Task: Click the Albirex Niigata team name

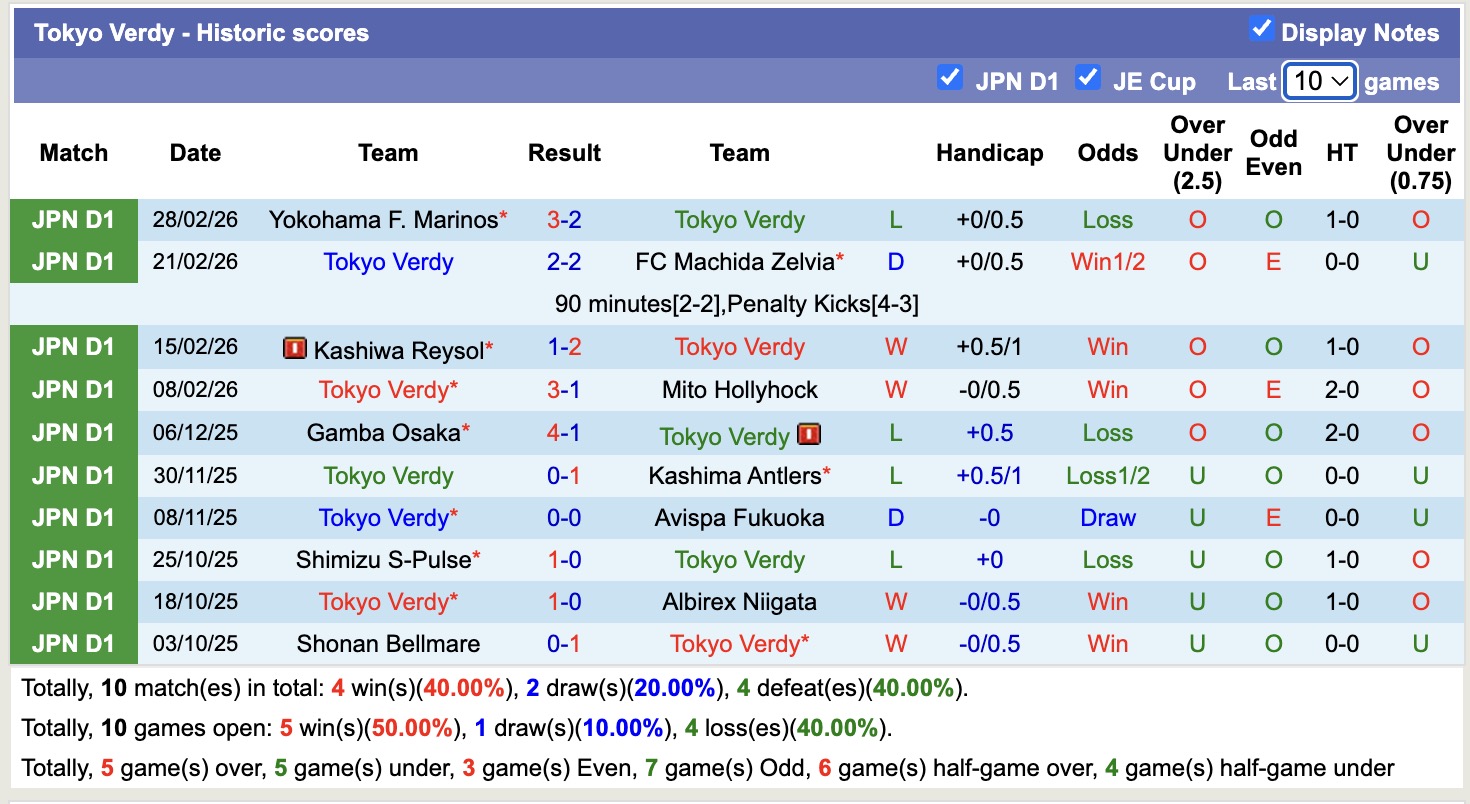Action: pos(739,602)
